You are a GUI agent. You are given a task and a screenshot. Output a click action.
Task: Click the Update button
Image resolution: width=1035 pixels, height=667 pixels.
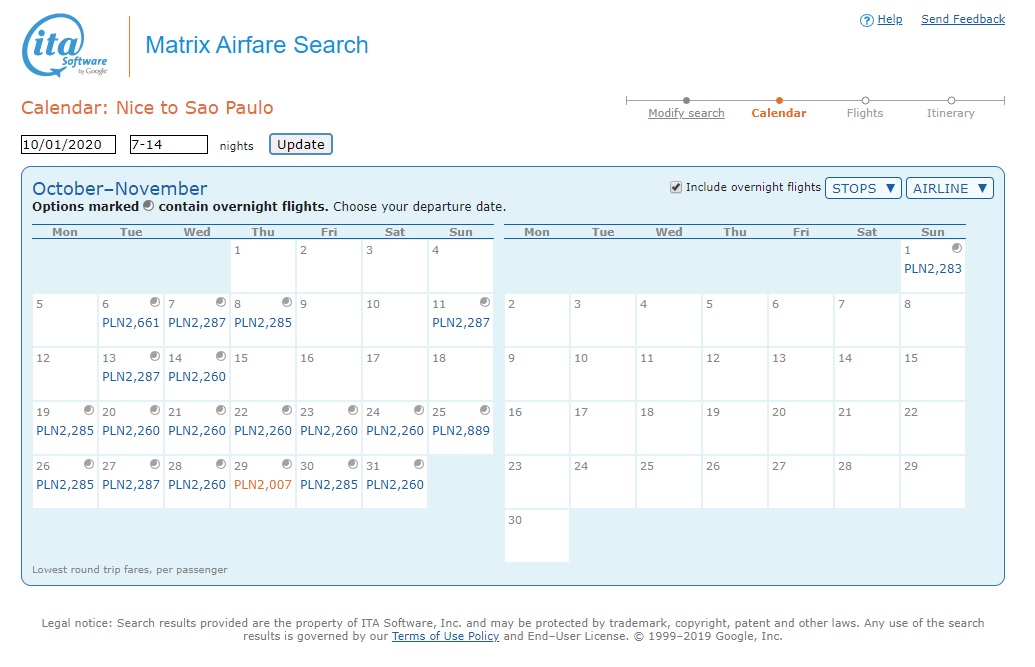(300, 144)
